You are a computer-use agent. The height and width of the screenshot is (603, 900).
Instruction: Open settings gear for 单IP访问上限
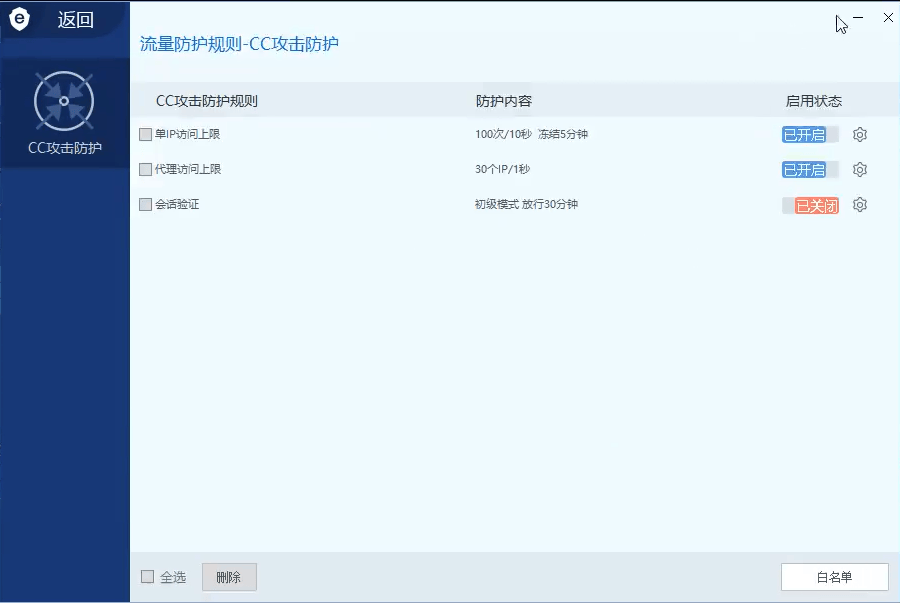pyautogui.click(x=859, y=135)
